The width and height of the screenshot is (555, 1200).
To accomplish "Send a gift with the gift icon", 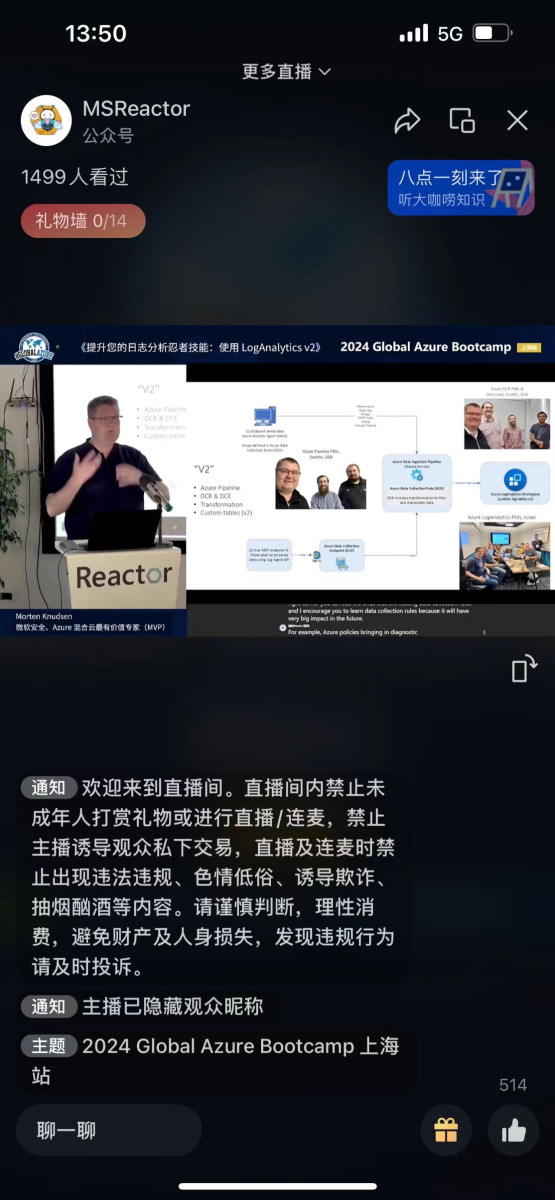I will pos(446,1130).
